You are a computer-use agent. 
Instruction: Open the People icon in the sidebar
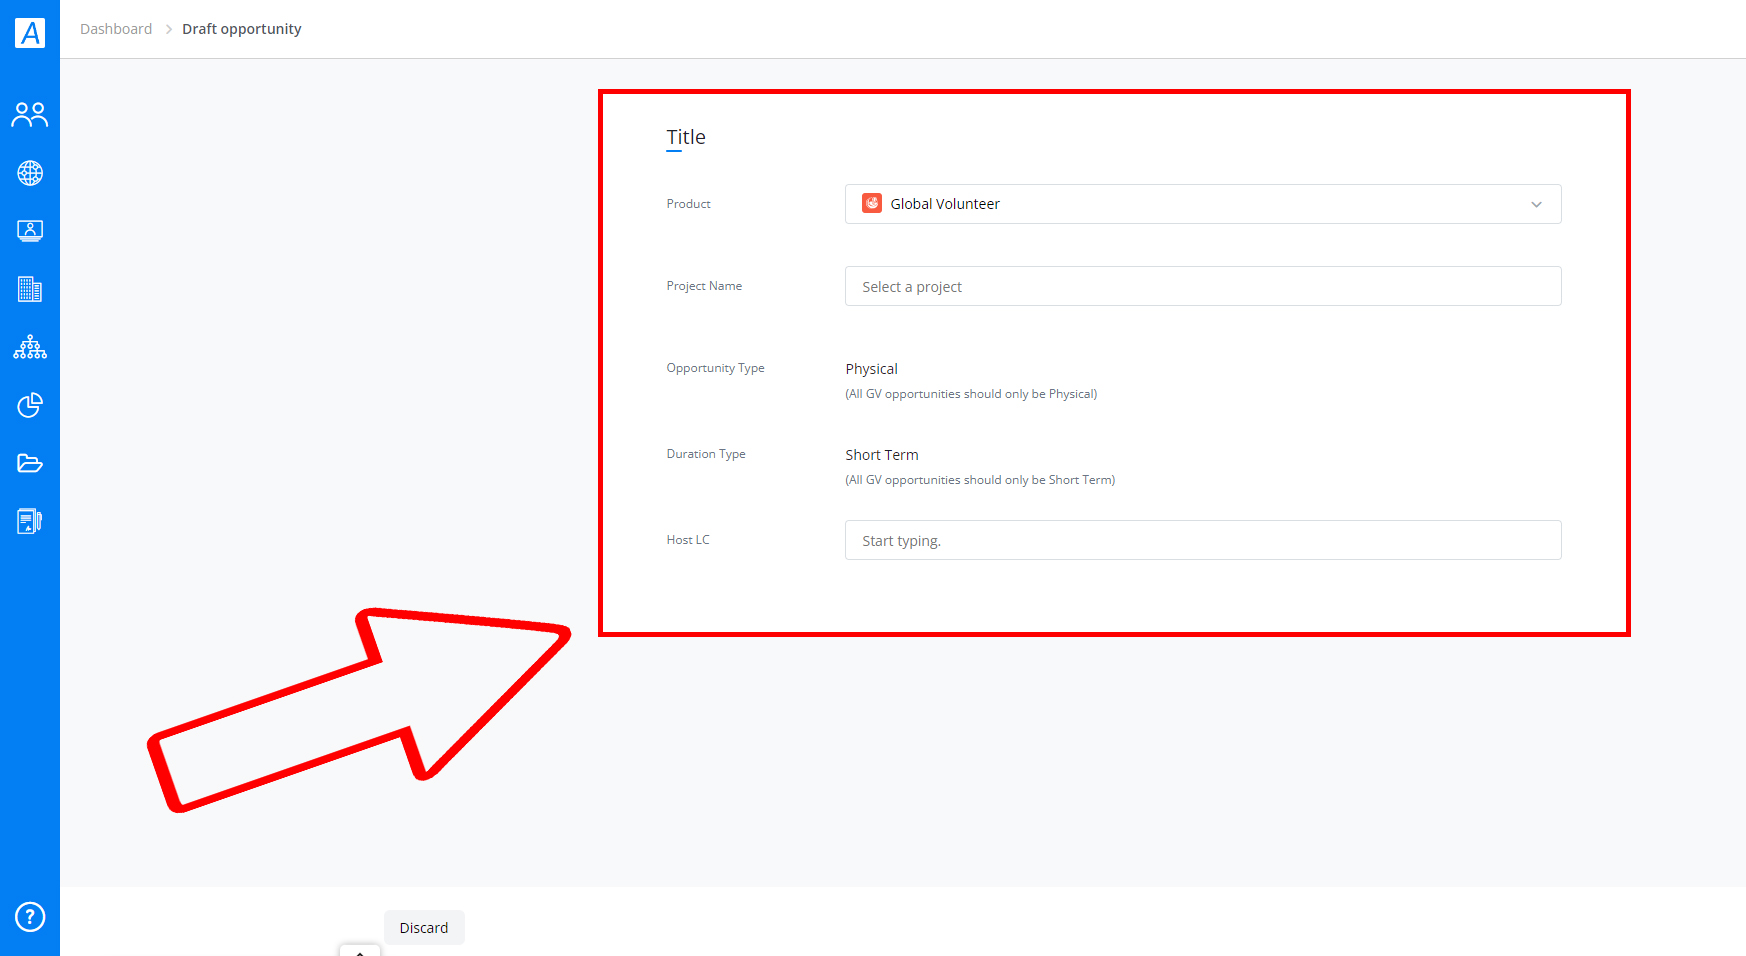[x=30, y=115]
